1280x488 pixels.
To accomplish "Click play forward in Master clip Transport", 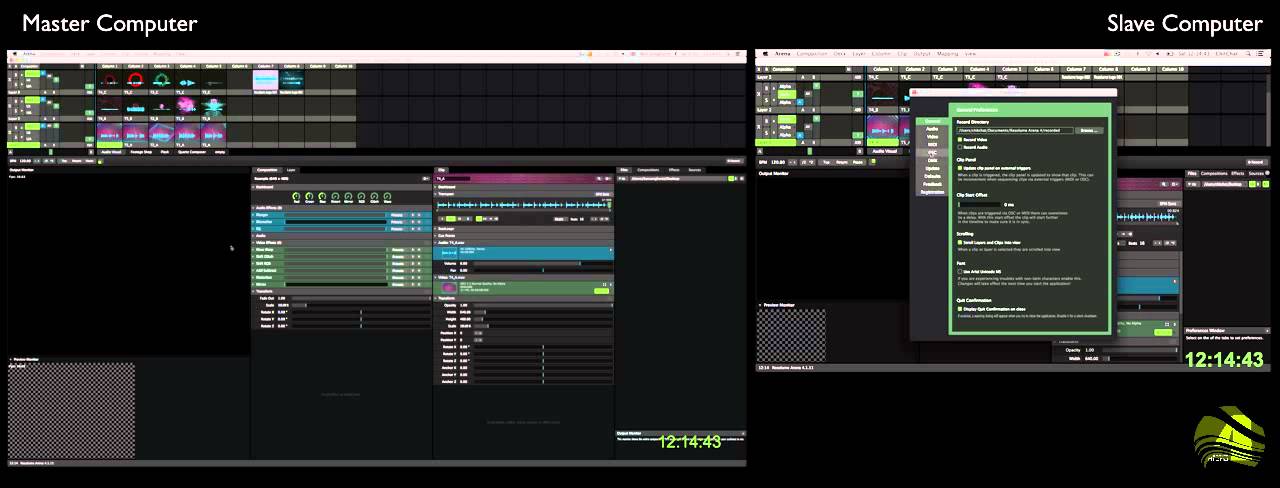I will 451,218.
